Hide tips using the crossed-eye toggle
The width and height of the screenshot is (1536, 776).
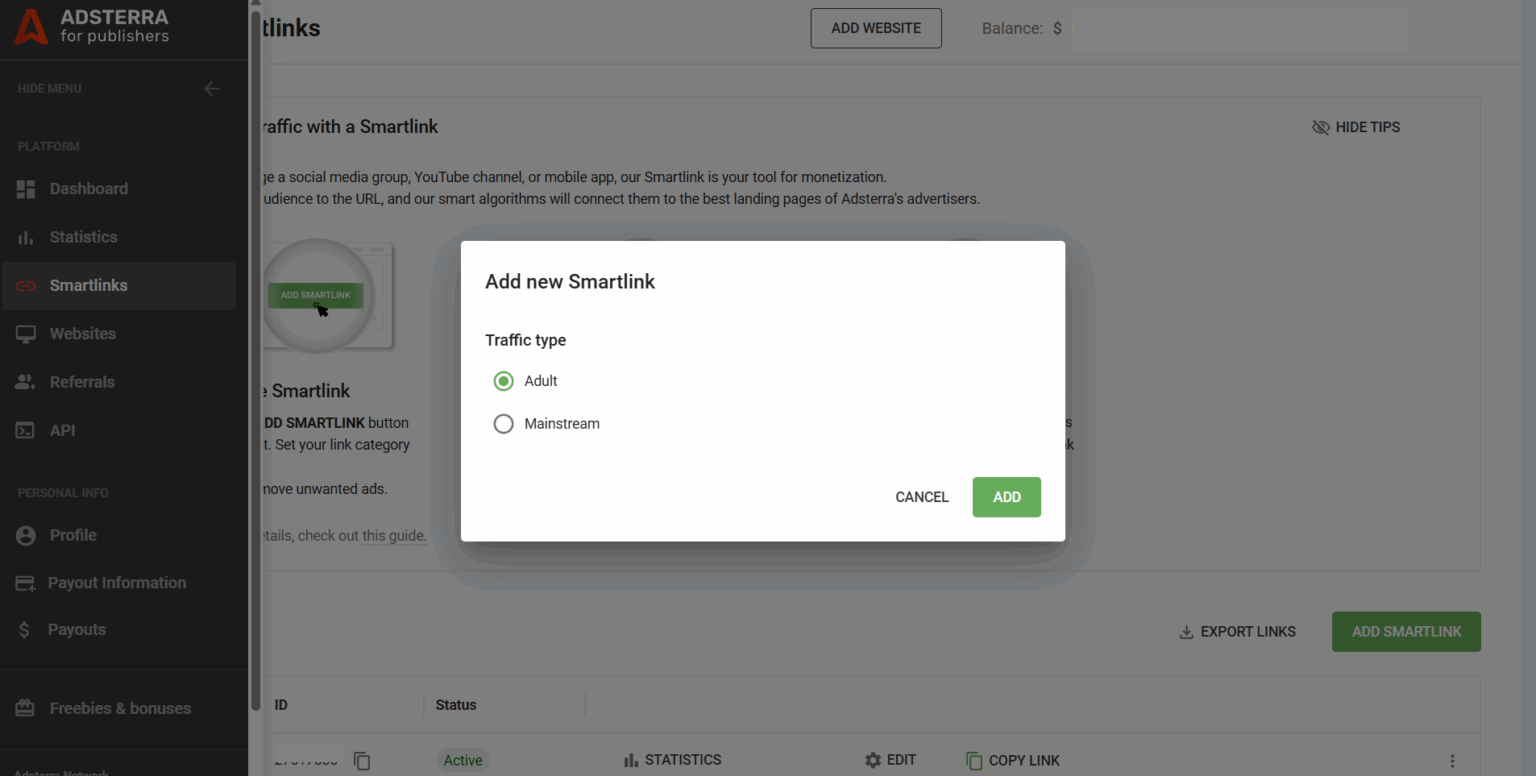coord(1321,127)
